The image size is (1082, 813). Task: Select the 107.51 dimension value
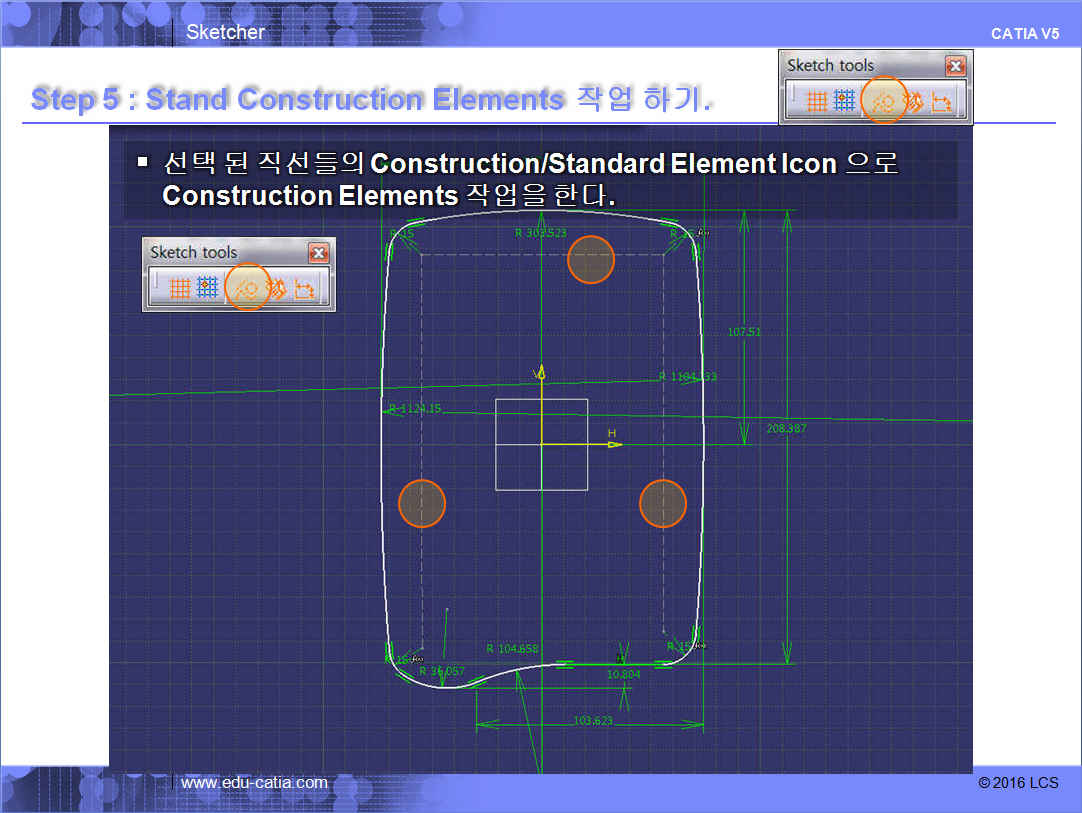744,332
